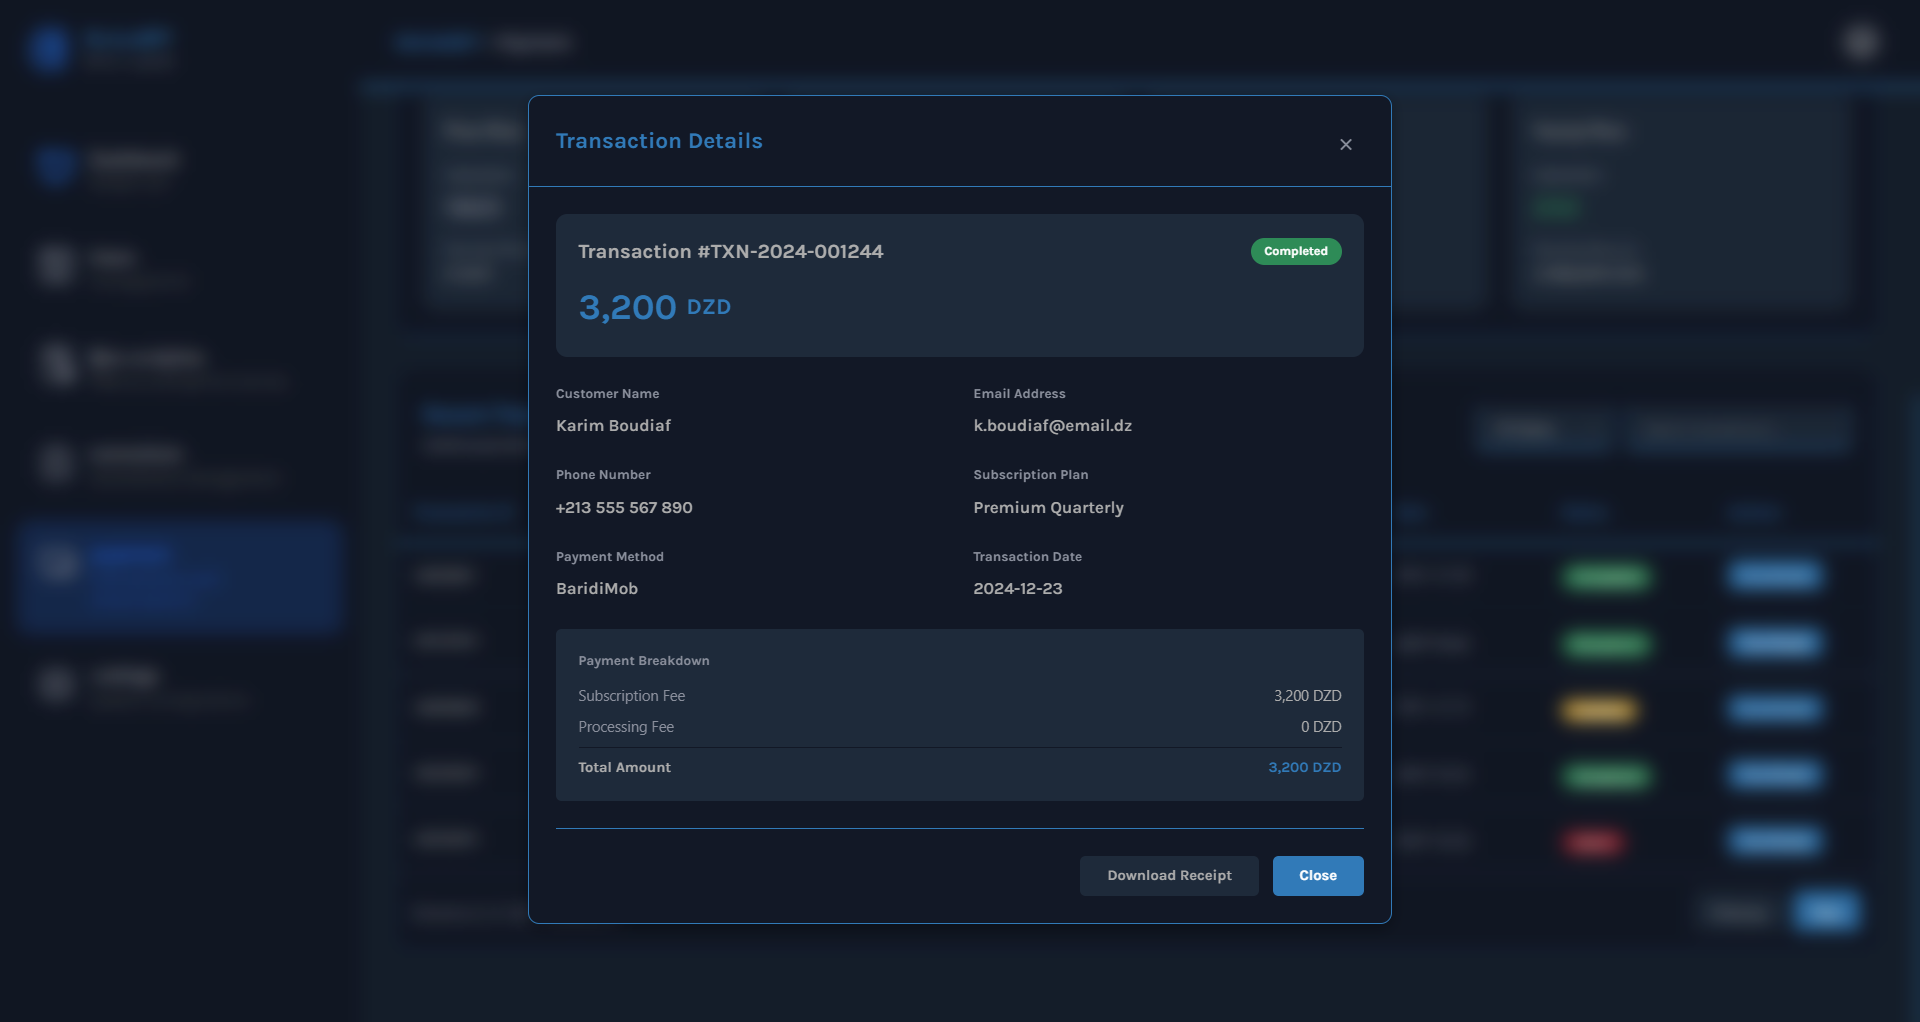Select the 0 DZD processing fee value
Viewport: 1920px width, 1022px height.
coord(1321,727)
